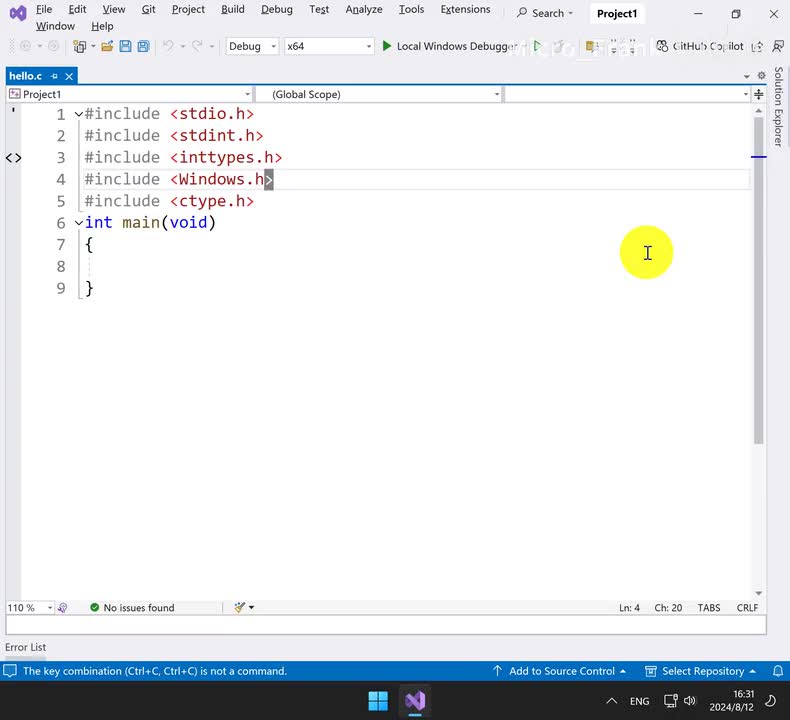Open the Git menu
Viewport: 790px width, 720px height.
(x=148, y=10)
